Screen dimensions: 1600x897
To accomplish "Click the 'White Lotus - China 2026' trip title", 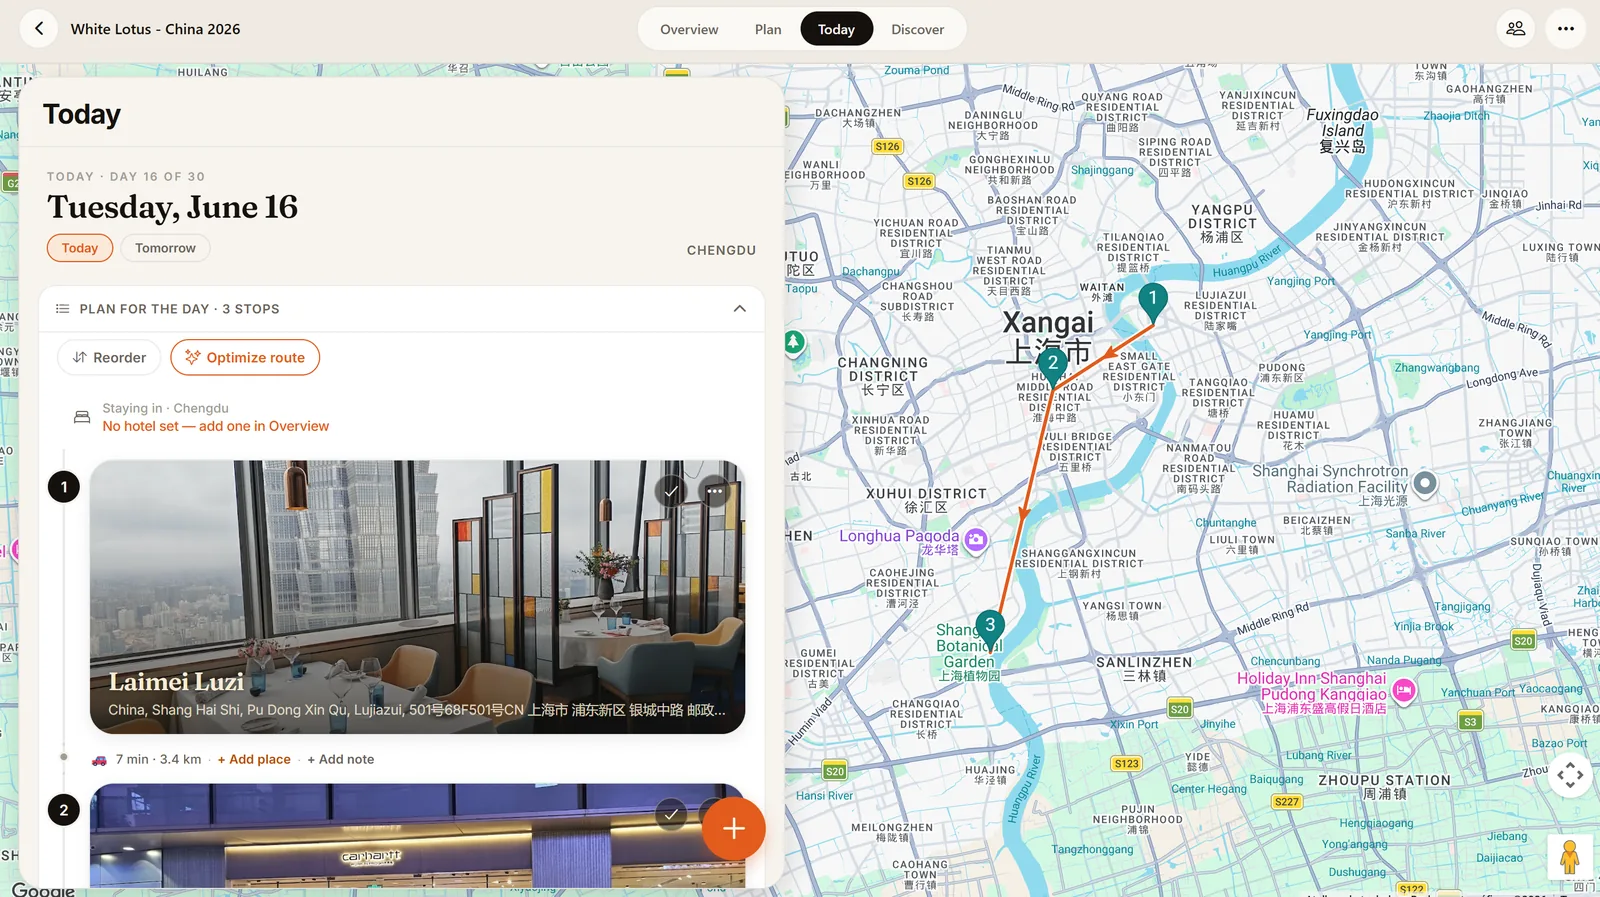I will (155, 29).
